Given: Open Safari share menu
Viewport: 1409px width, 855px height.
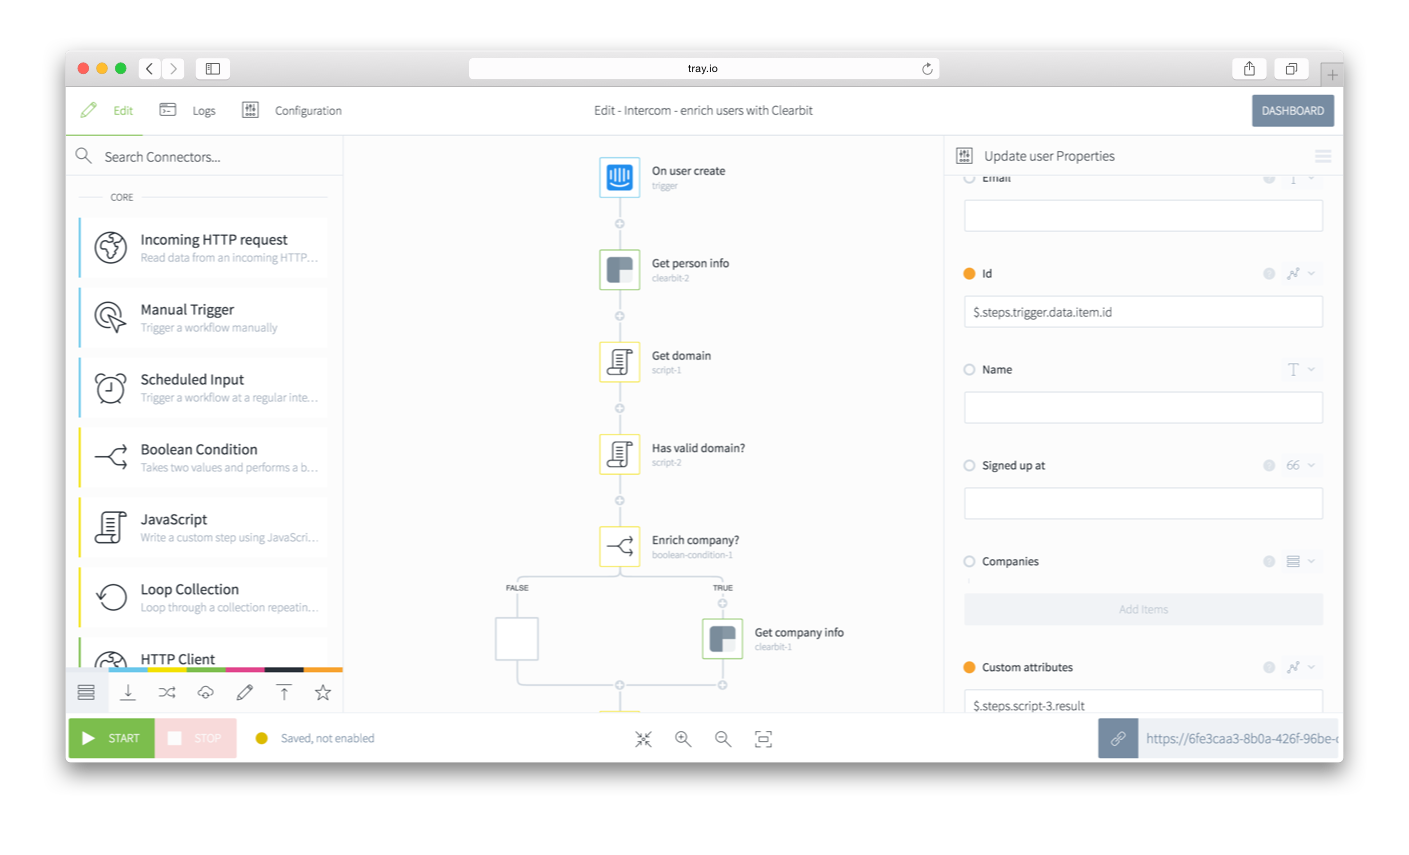Looking at the screenshot, I should click(1249, 68).
